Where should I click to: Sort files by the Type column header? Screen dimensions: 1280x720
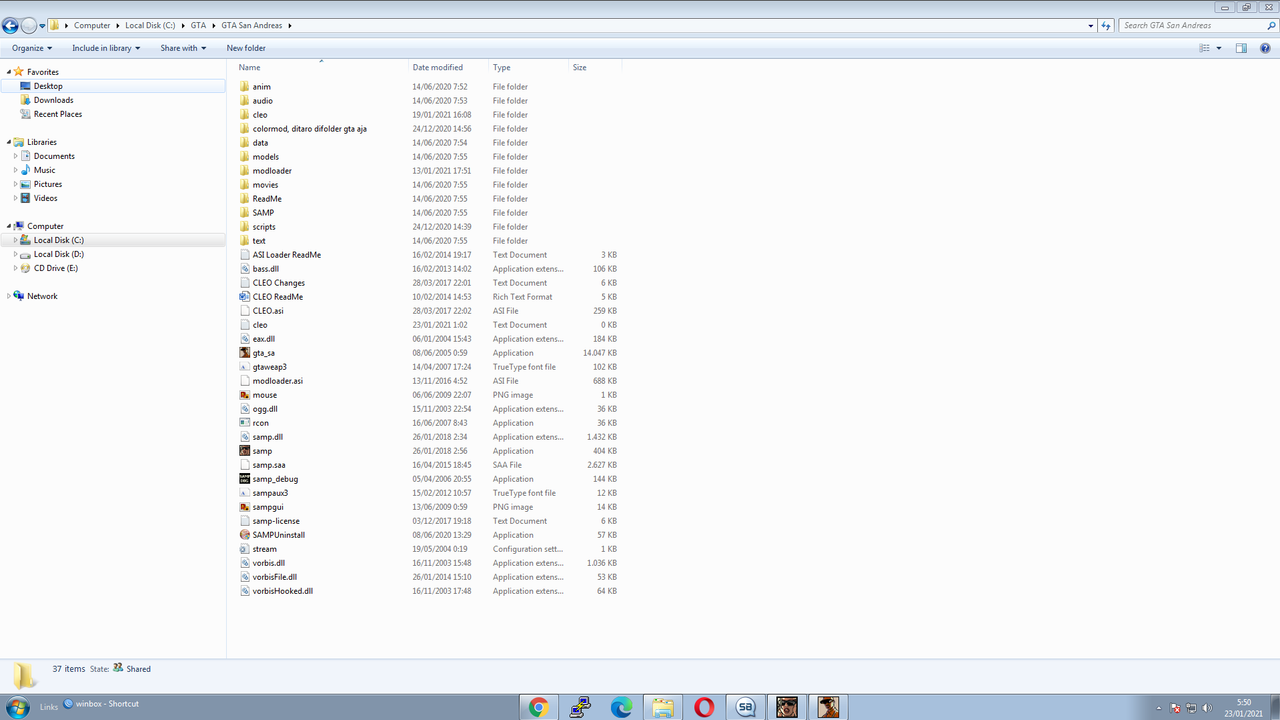tap(527, 67)
